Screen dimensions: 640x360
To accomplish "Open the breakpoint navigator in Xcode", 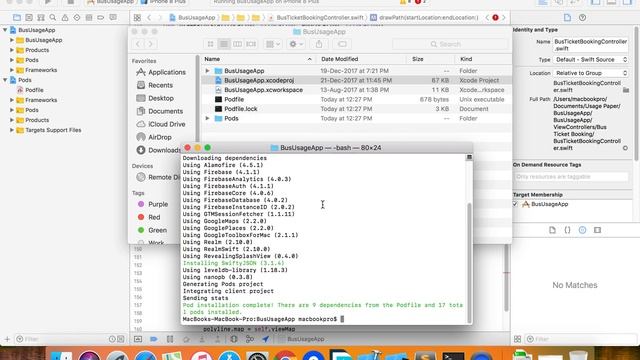I will [100, 18].
